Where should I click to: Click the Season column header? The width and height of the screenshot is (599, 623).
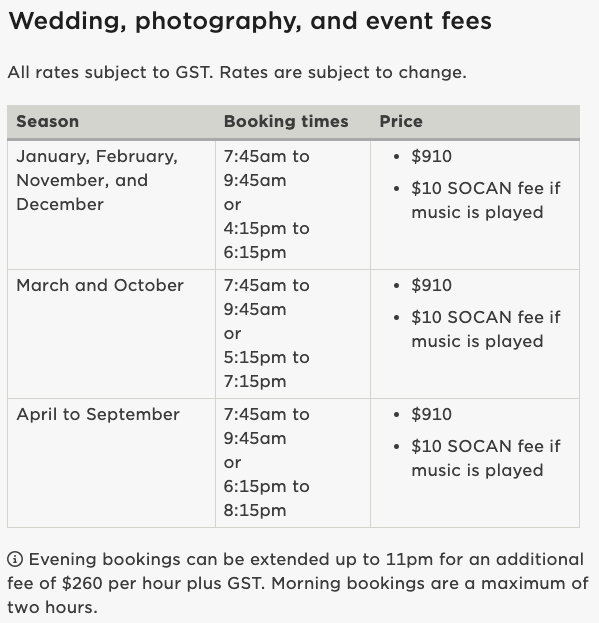47,122
